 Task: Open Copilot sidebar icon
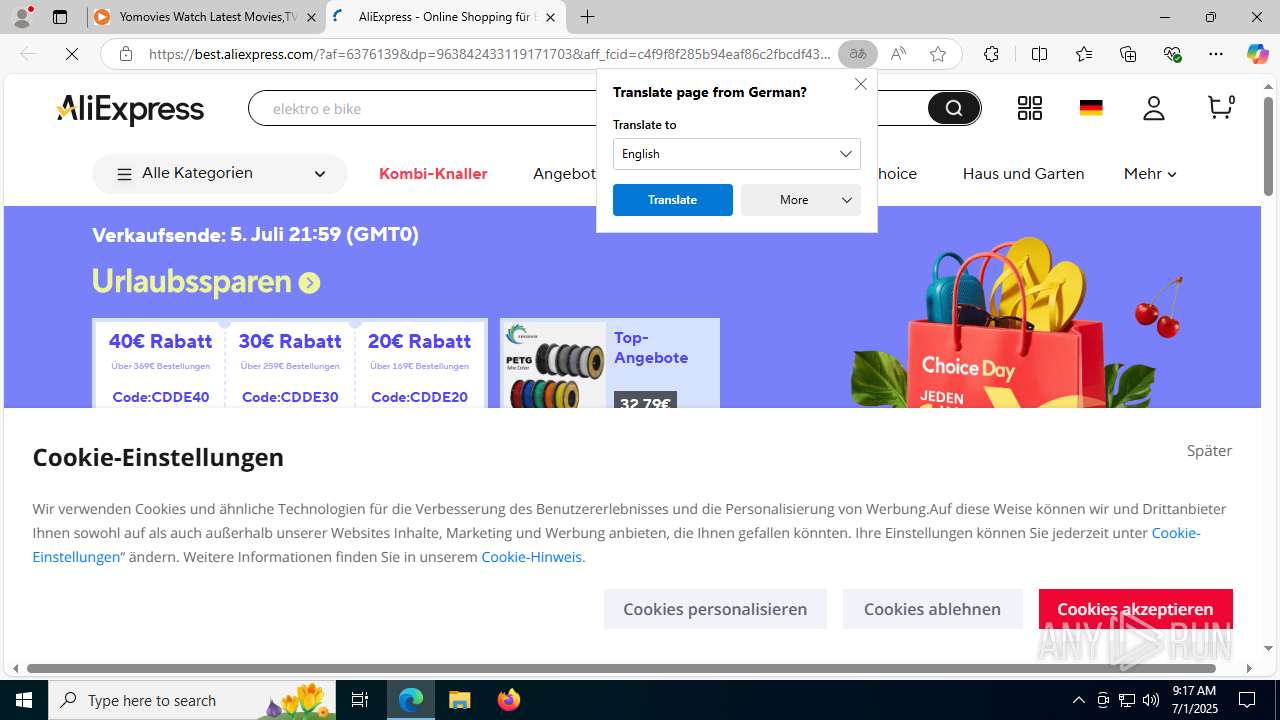[1257, 54]
